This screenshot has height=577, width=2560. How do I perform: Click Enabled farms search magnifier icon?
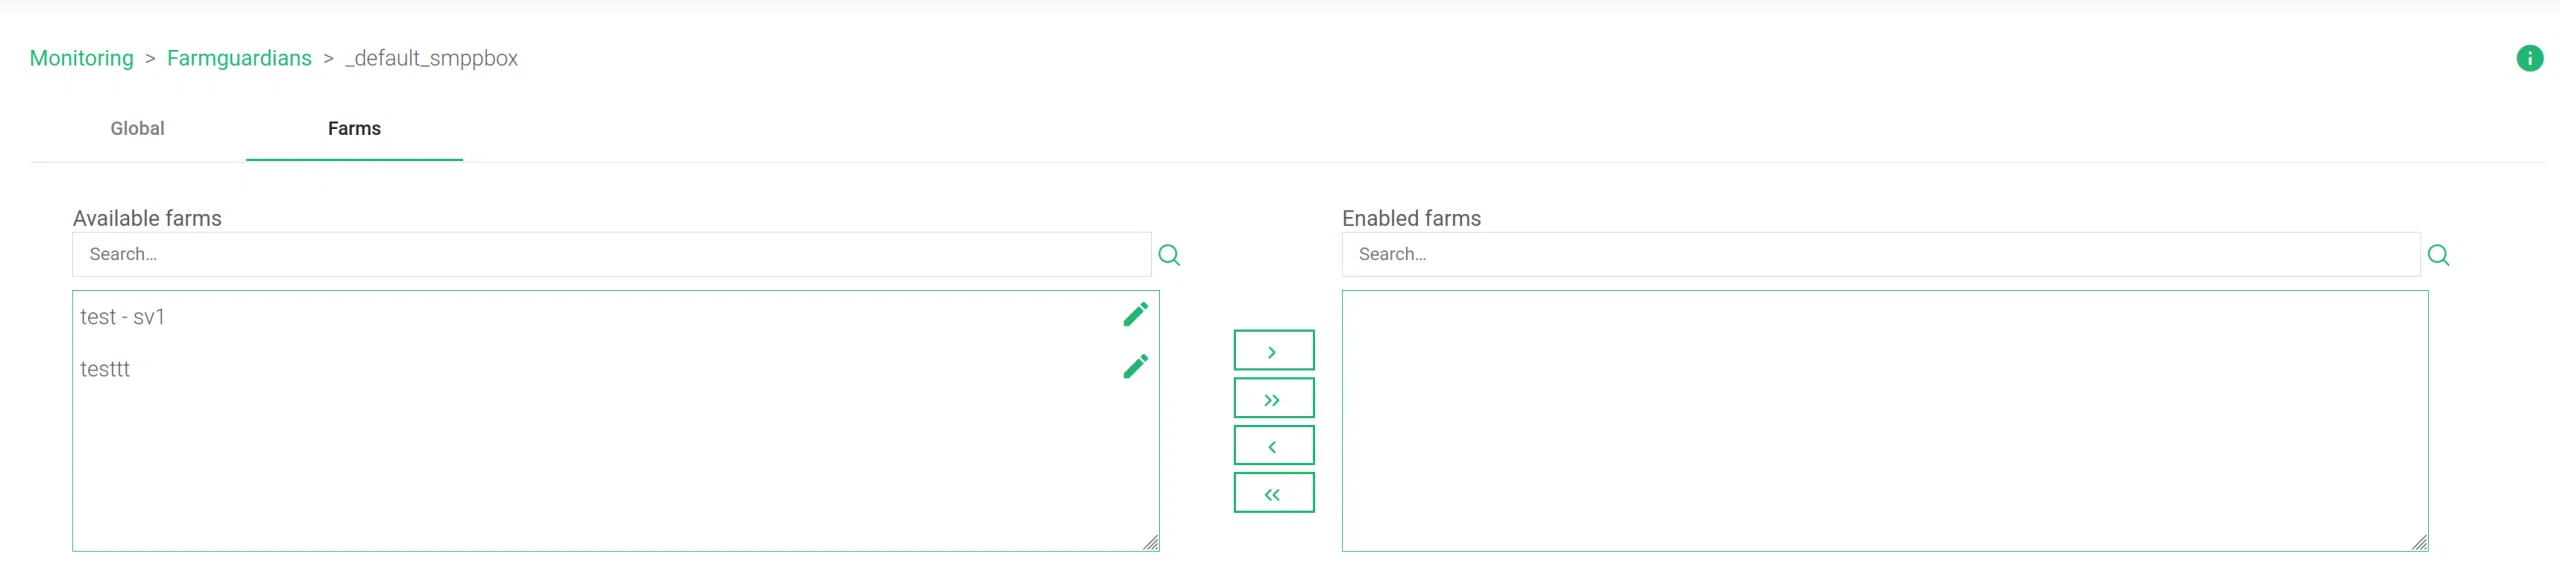2438,255
